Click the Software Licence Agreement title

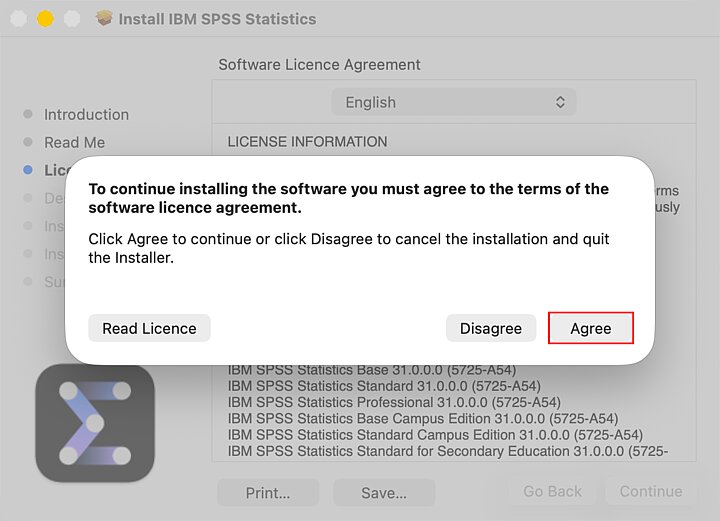pyautogui.click(x=319, y=65)
